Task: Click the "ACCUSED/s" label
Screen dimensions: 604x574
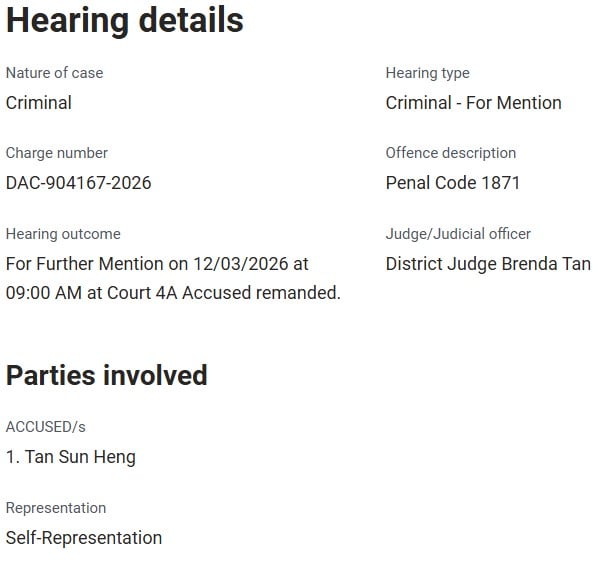Action: coord(46,427)
